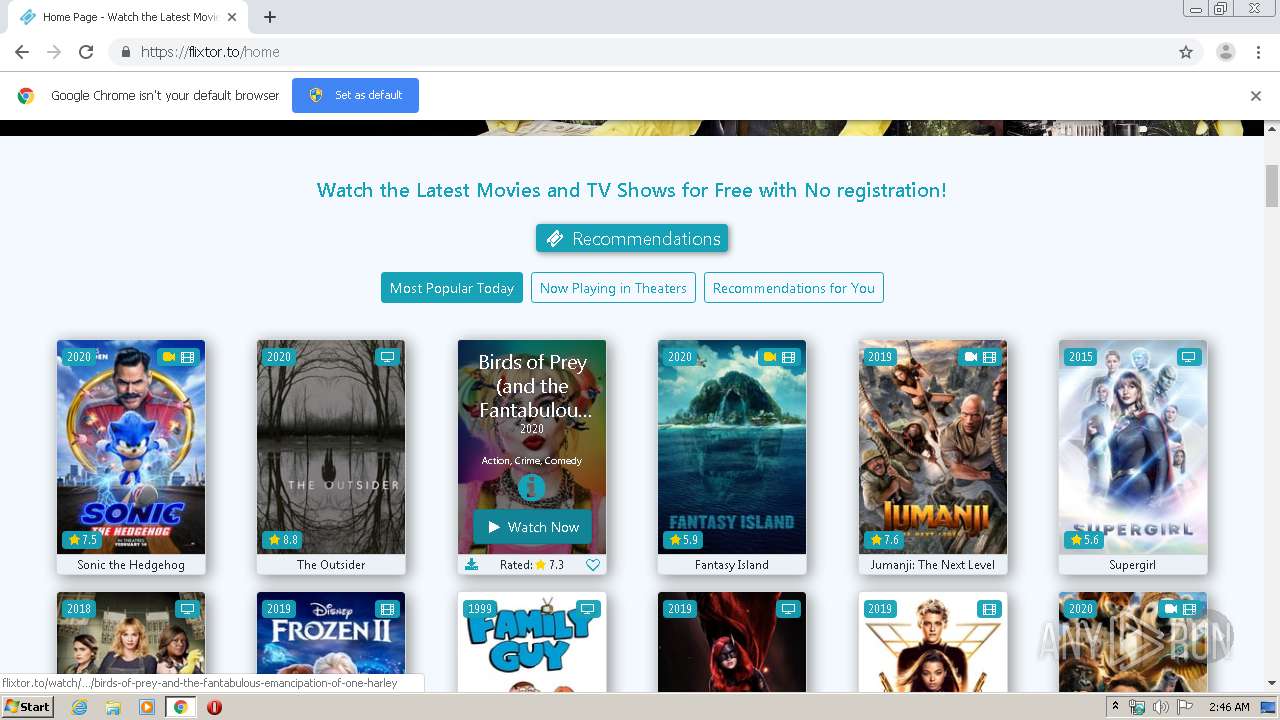Open the Chrome profile avatar
The width and height of the screenshot is (1280, 720).
1226,52
